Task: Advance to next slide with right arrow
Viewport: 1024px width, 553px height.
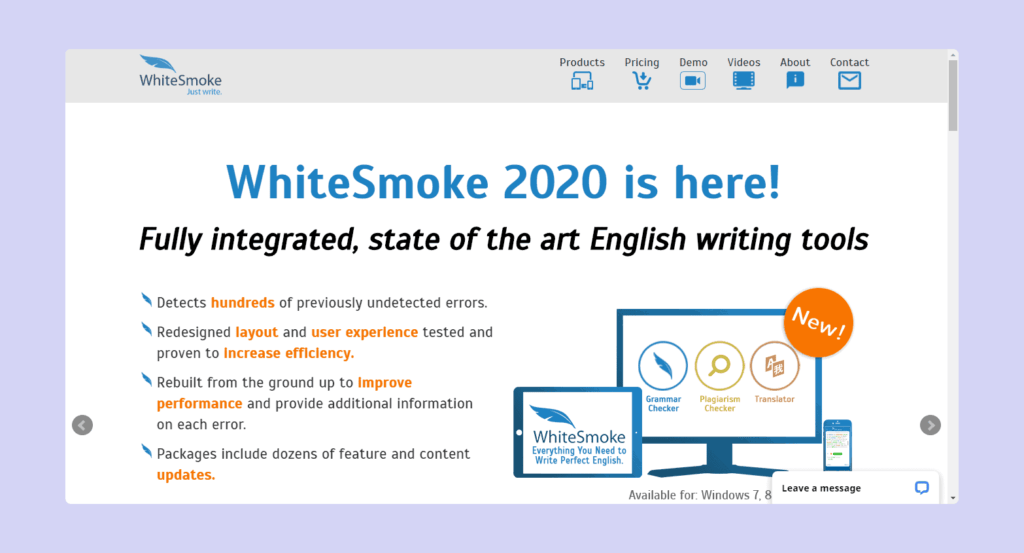Action: tap(930, 425)
